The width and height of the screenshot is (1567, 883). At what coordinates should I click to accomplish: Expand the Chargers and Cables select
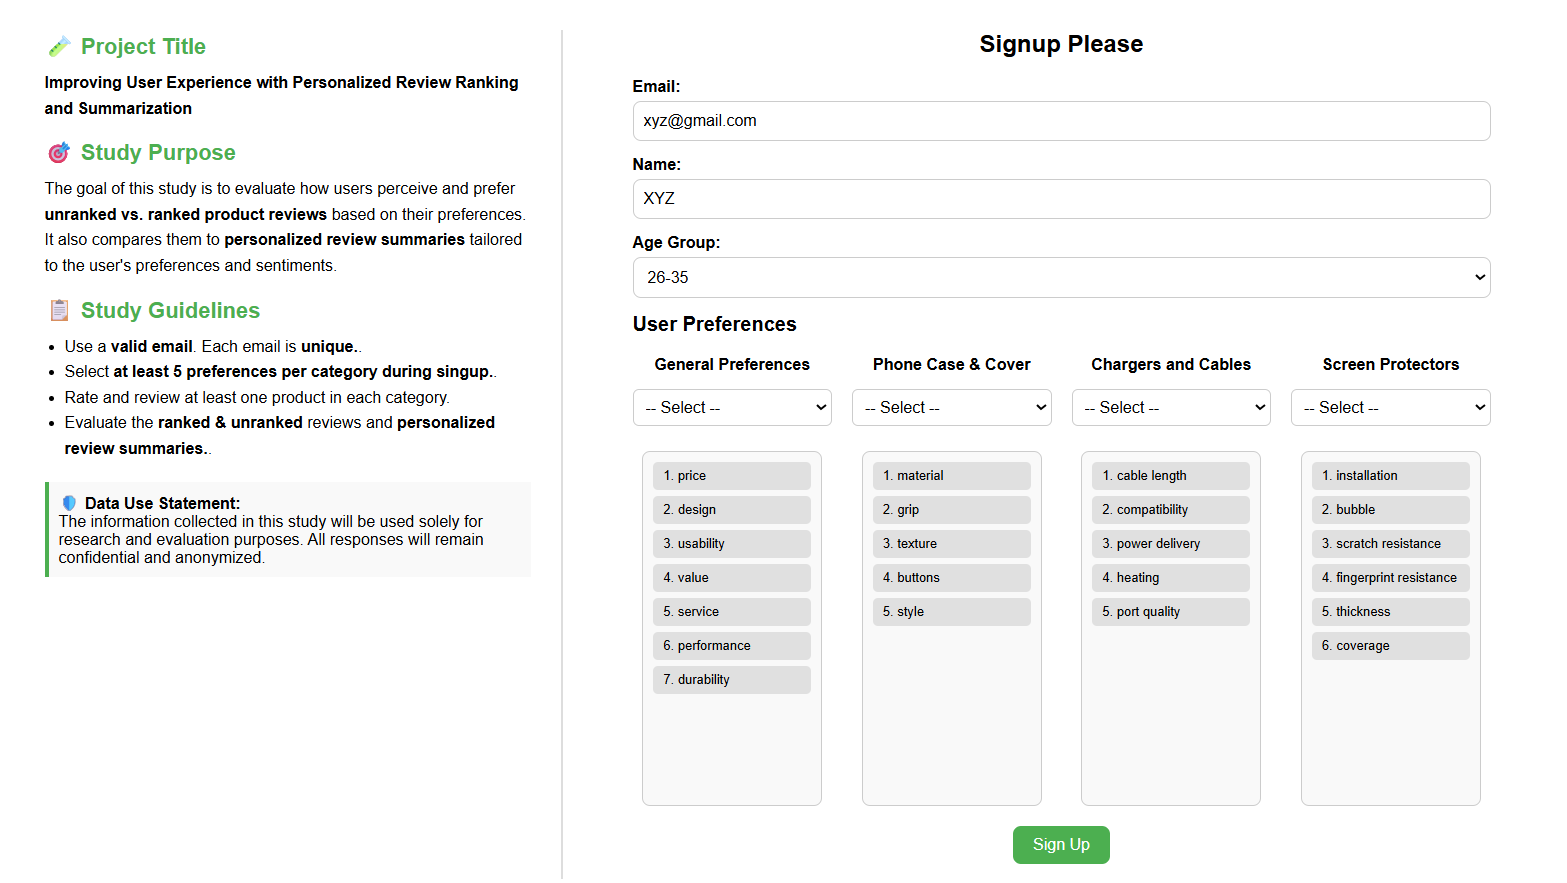tap(1171, 407)
